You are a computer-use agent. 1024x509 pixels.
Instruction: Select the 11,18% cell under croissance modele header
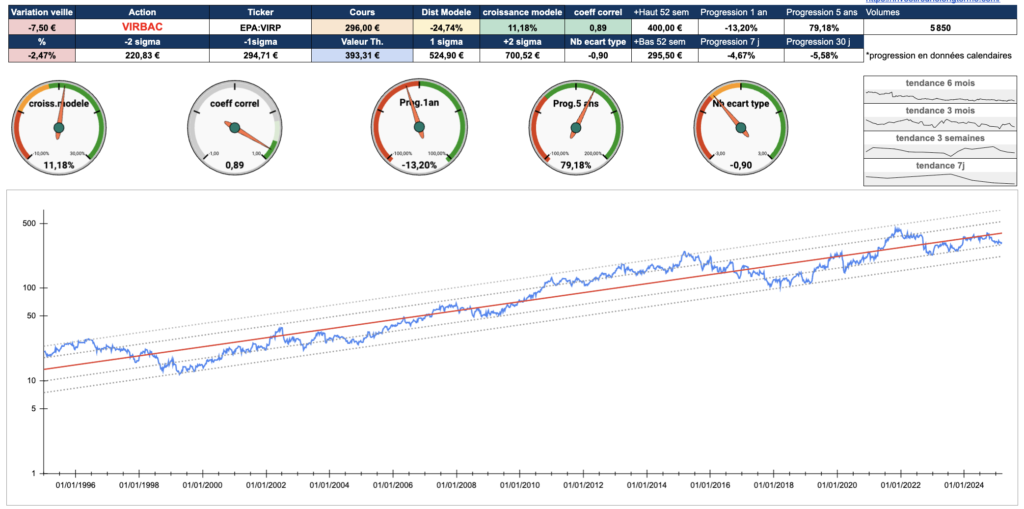pyautogui.click(x=521, y=27)
